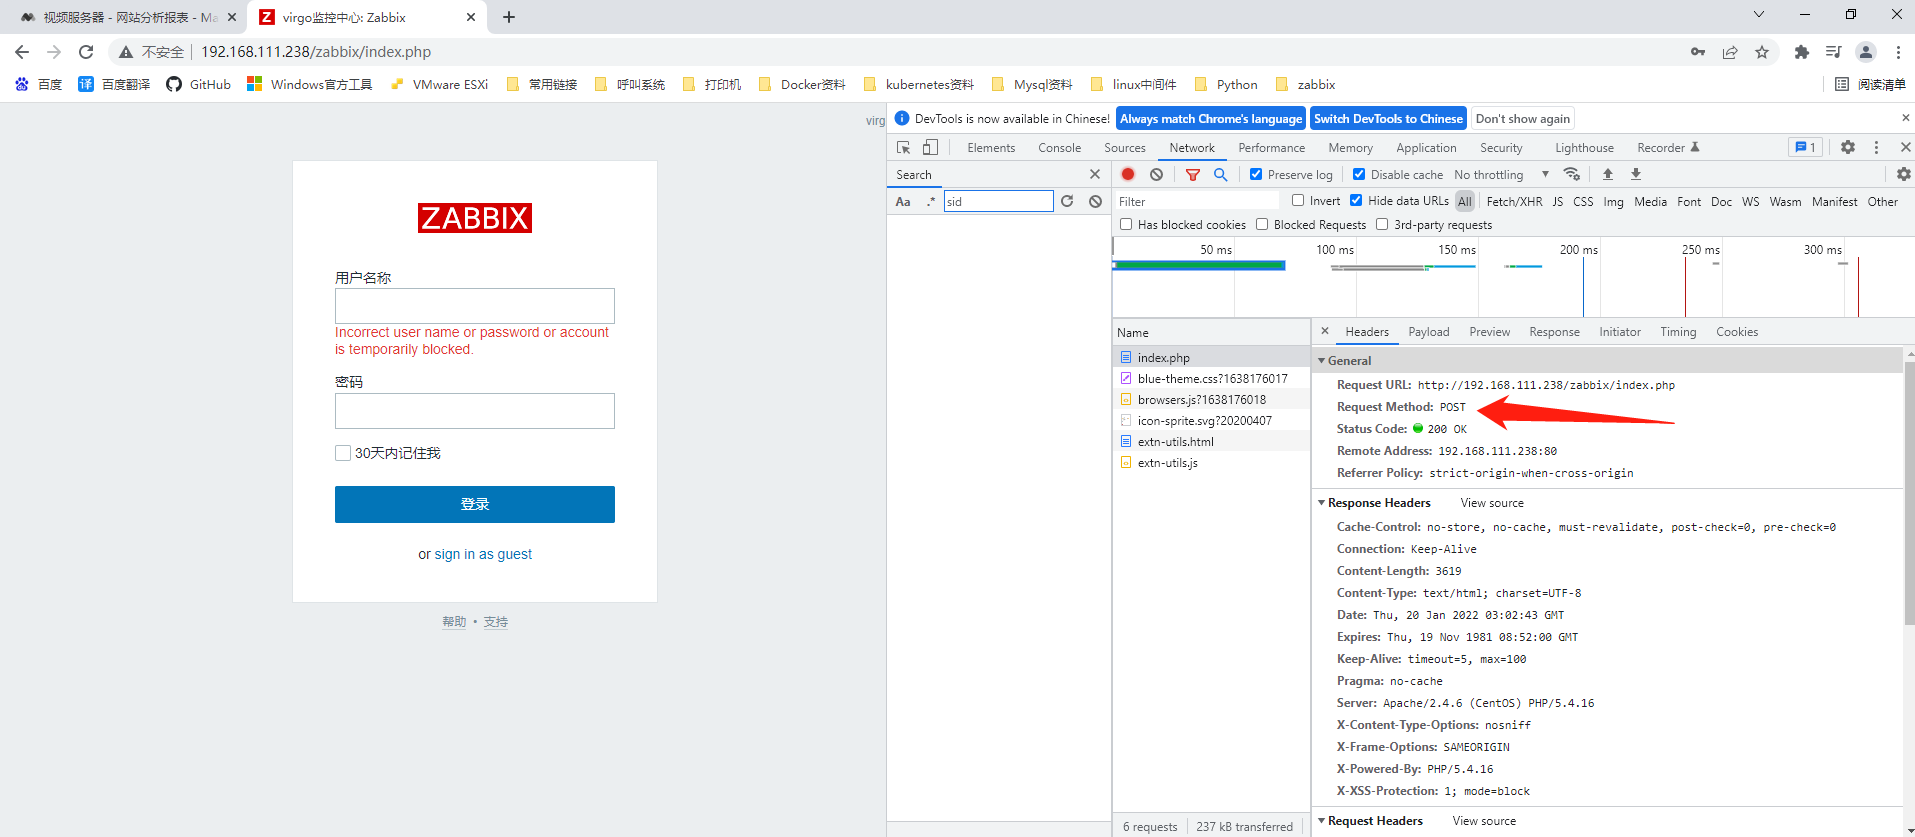Open the Timing tab

pyautogui.click(x=1678, y=331)
